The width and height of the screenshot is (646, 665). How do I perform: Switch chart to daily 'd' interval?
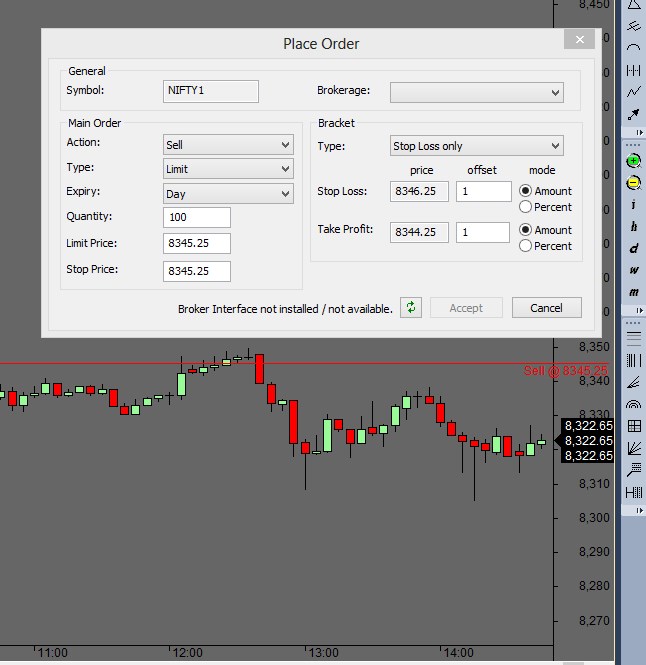[634, 249]
